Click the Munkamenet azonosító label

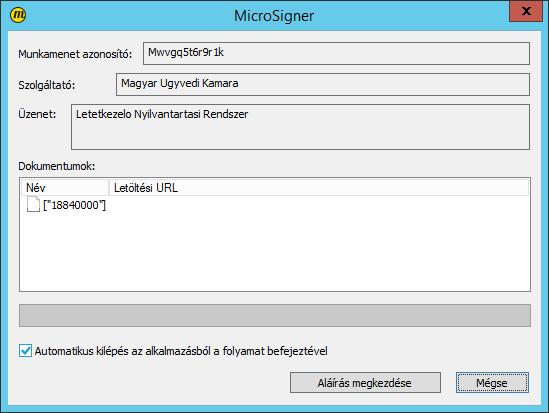(x=75, y=54)
